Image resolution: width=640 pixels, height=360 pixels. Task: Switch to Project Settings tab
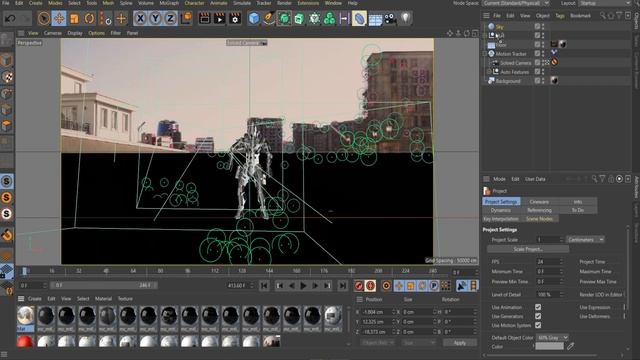pyautogui.click(x=501, y=202)
